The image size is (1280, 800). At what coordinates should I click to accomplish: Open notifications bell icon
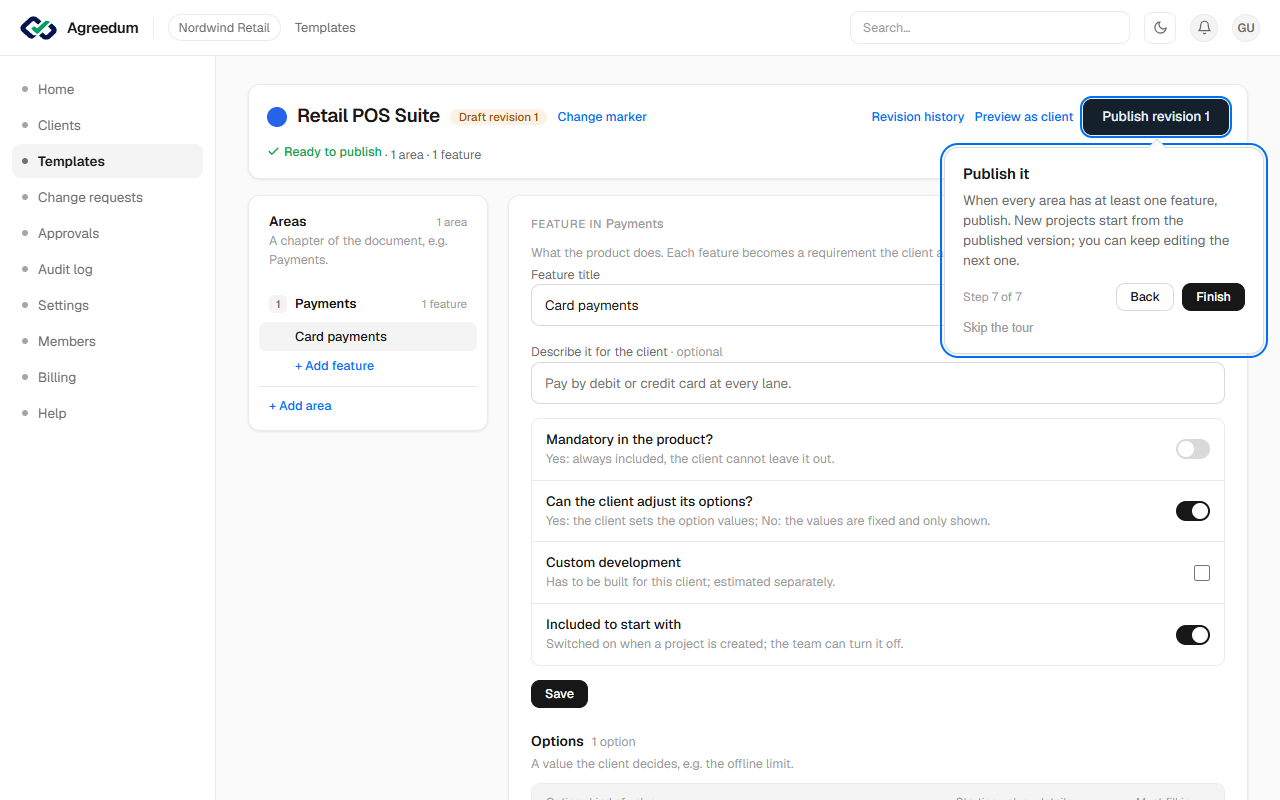(x=1204, y=28)
